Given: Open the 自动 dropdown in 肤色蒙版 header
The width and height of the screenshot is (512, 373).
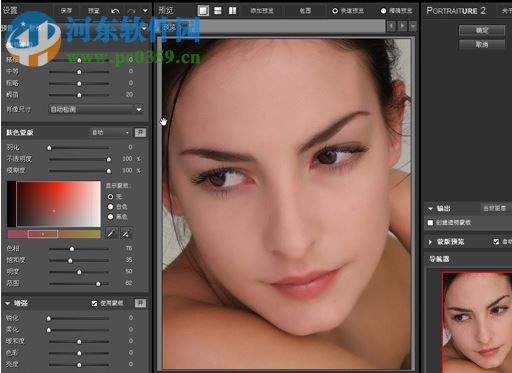Looking at the screenshot, I should click(x=110, y=133).
